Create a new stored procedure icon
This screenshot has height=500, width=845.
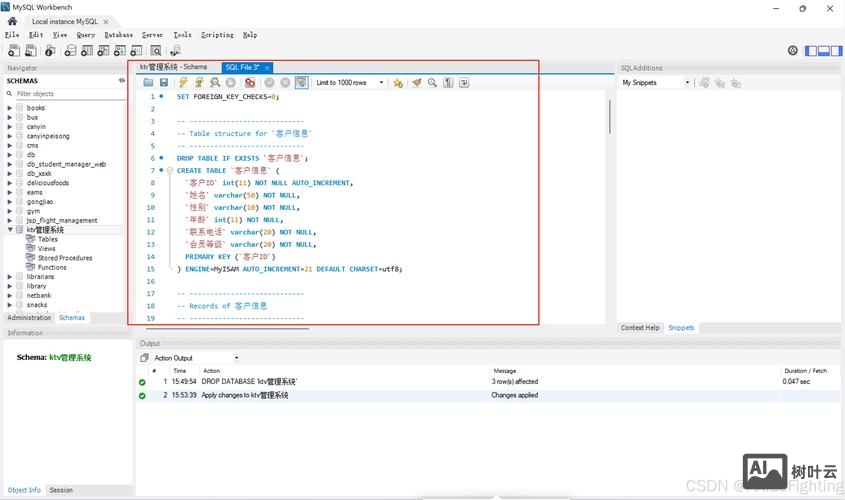click(120, 51)
